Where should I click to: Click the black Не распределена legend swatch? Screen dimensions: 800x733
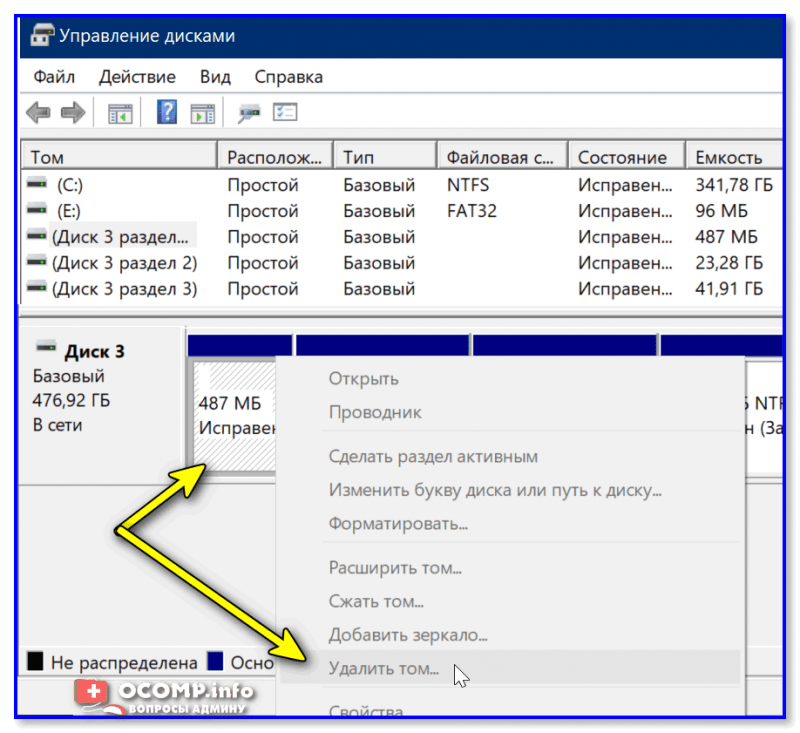click(x=35, y=661)
